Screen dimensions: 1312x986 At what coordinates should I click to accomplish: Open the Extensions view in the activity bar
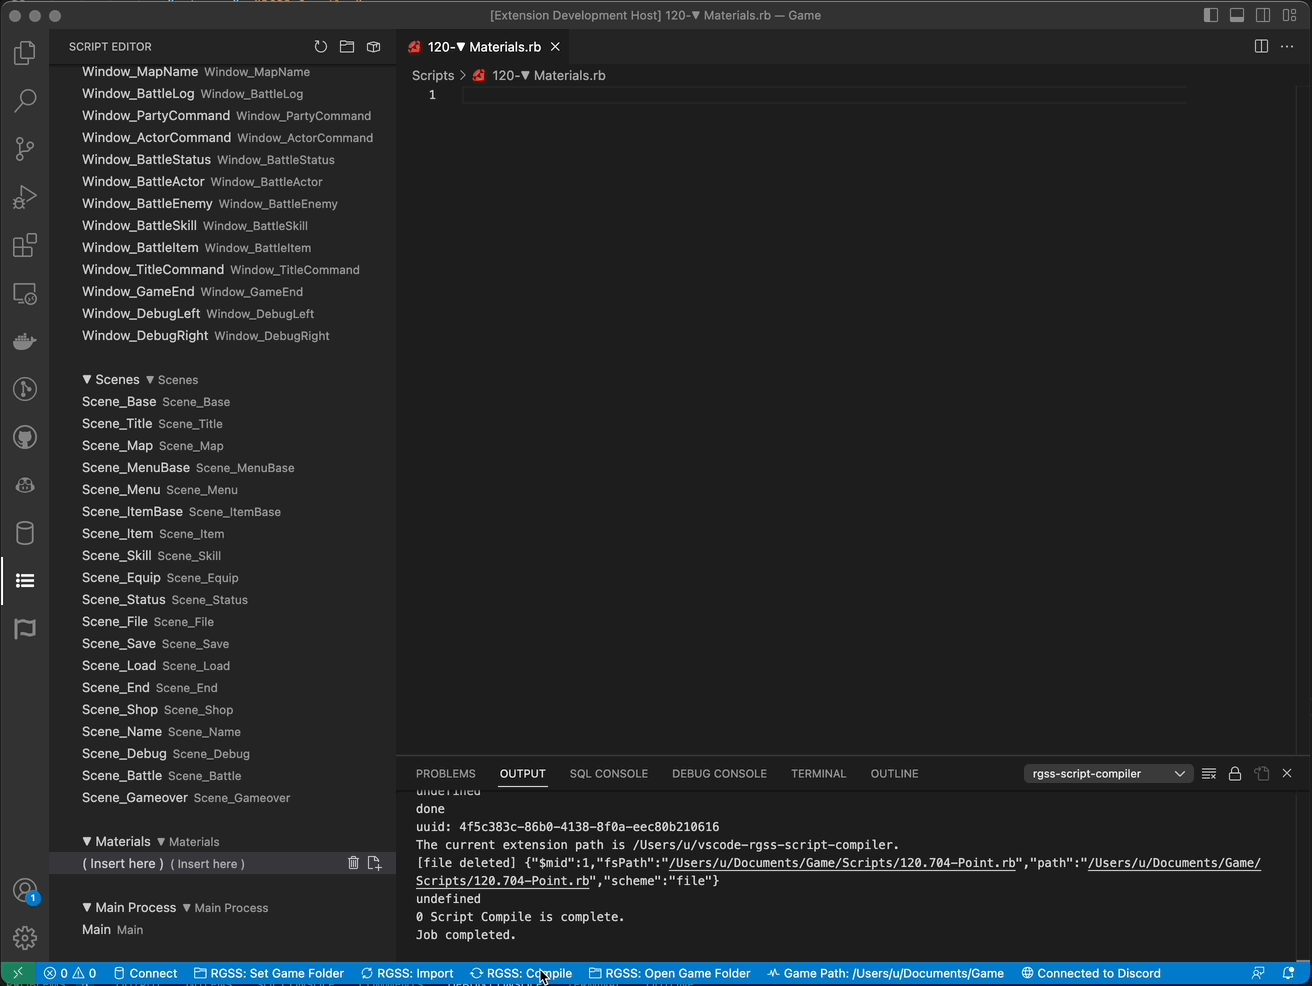[x=24, y=245]
